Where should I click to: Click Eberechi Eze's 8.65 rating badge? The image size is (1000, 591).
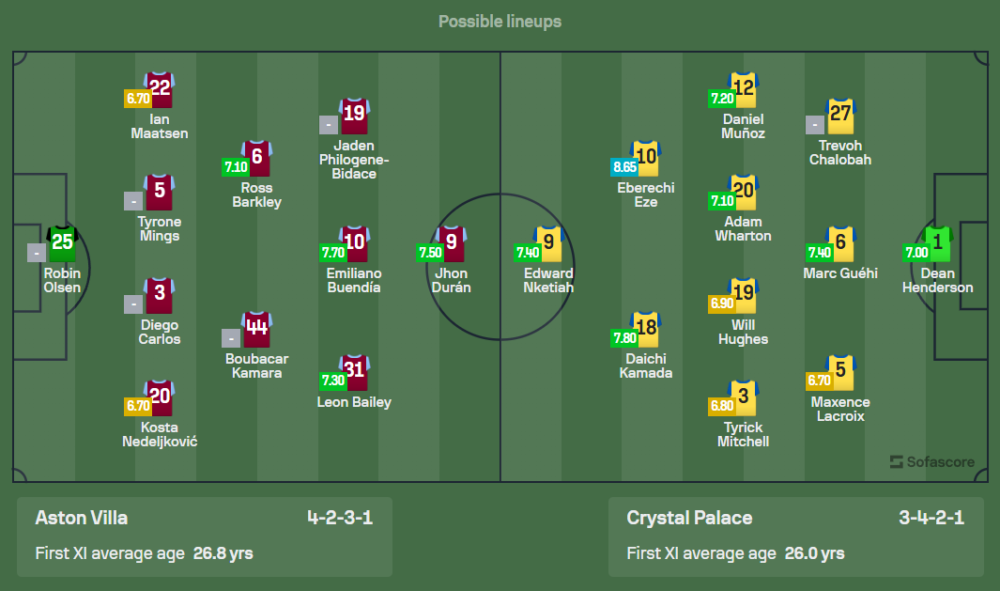[625, 166]
